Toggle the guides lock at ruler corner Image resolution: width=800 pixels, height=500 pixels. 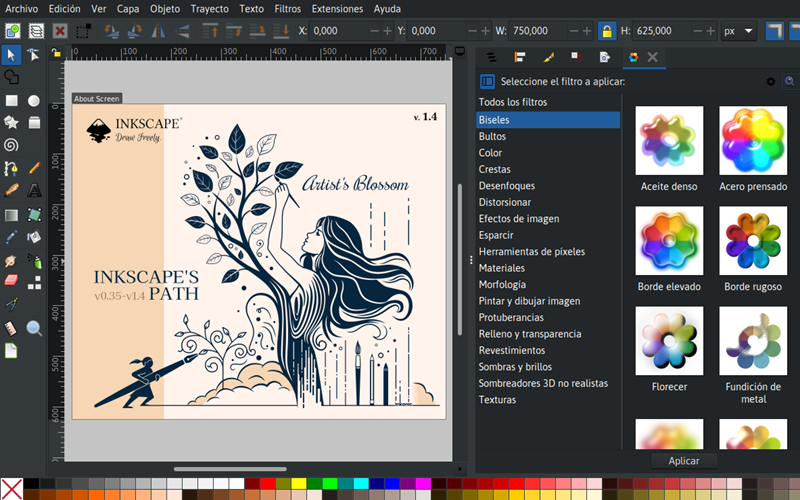[56, 53]
